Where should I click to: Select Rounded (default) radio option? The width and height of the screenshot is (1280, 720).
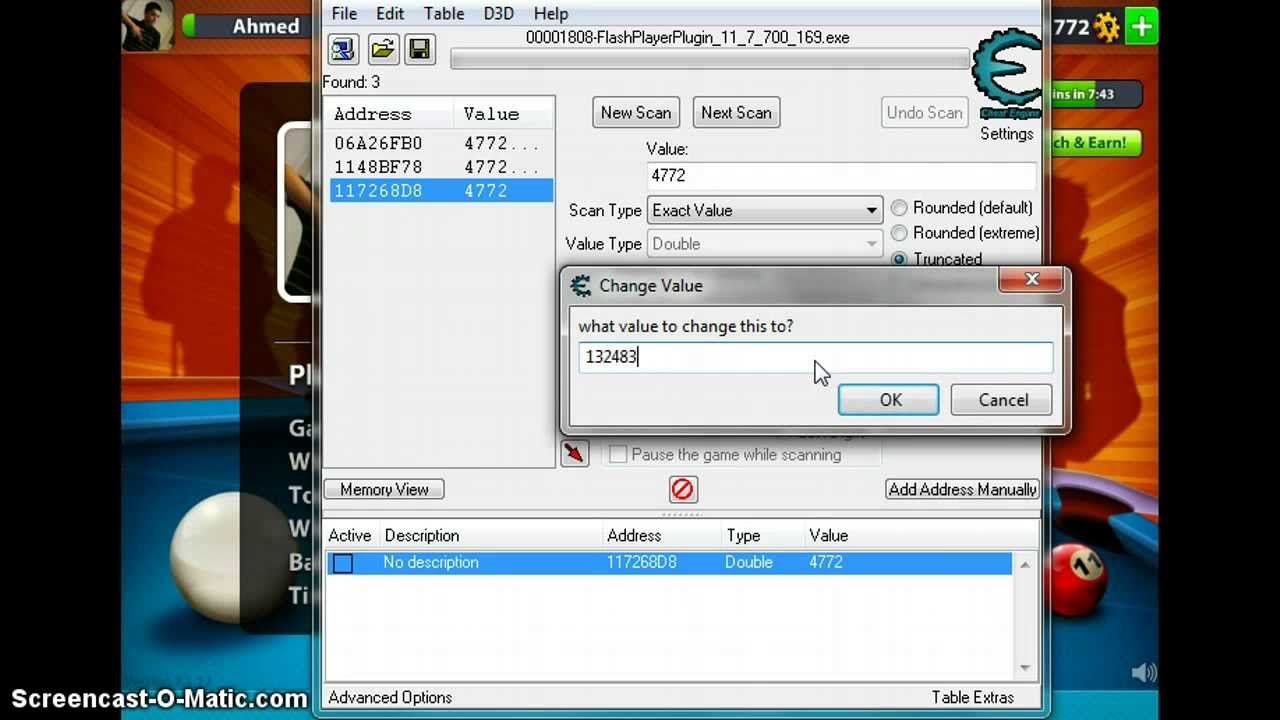899,208
